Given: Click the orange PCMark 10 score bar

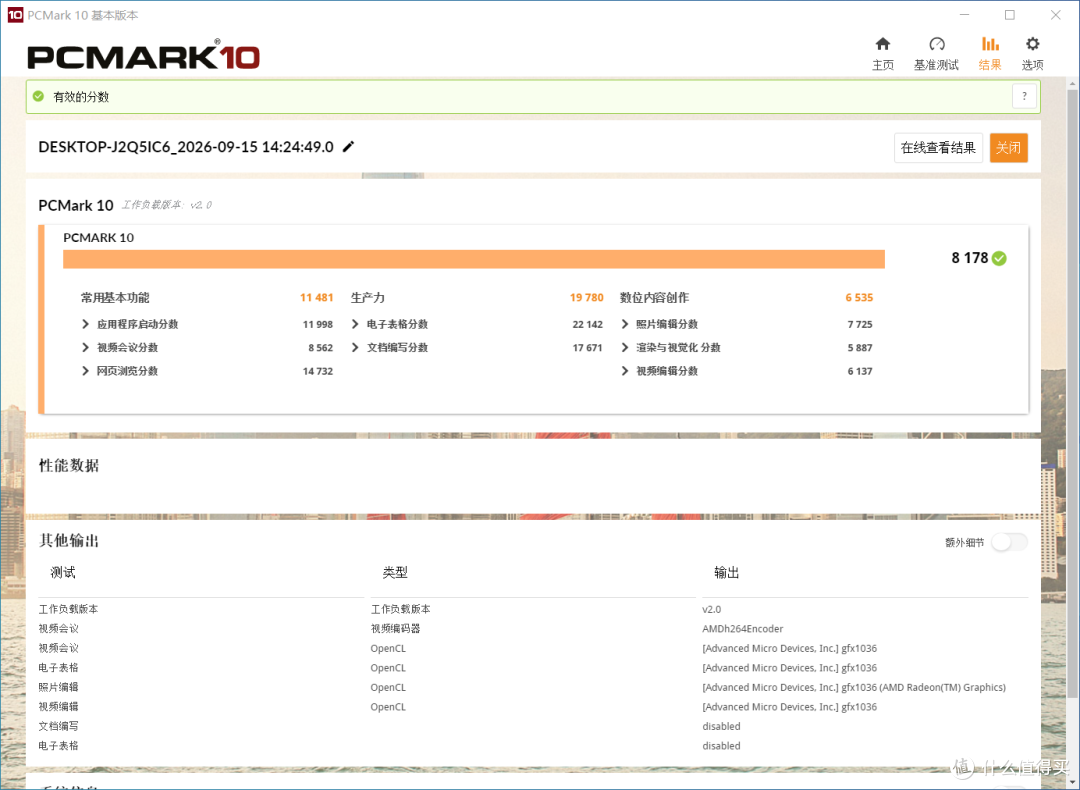Looking at the screenshot, I should pos(474,259).
